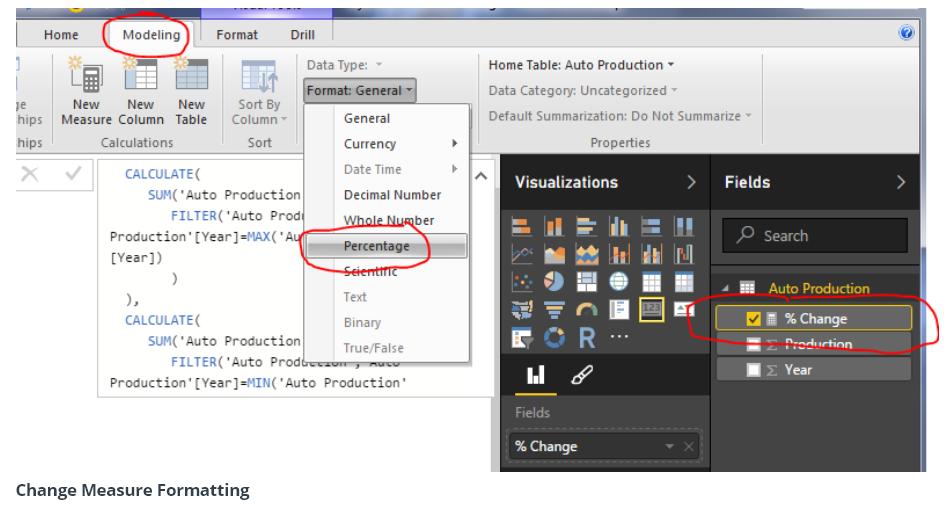The image size is (944, 507).
Task: Choose Percentage from the format menu
Action: 376,246
